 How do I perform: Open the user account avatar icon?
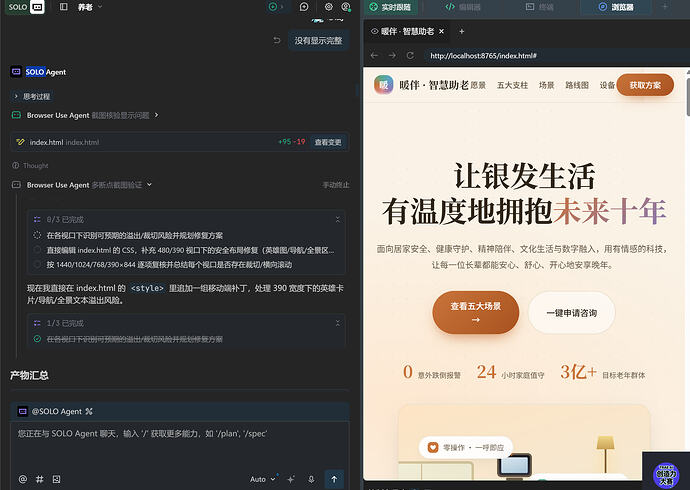[346, 7]
